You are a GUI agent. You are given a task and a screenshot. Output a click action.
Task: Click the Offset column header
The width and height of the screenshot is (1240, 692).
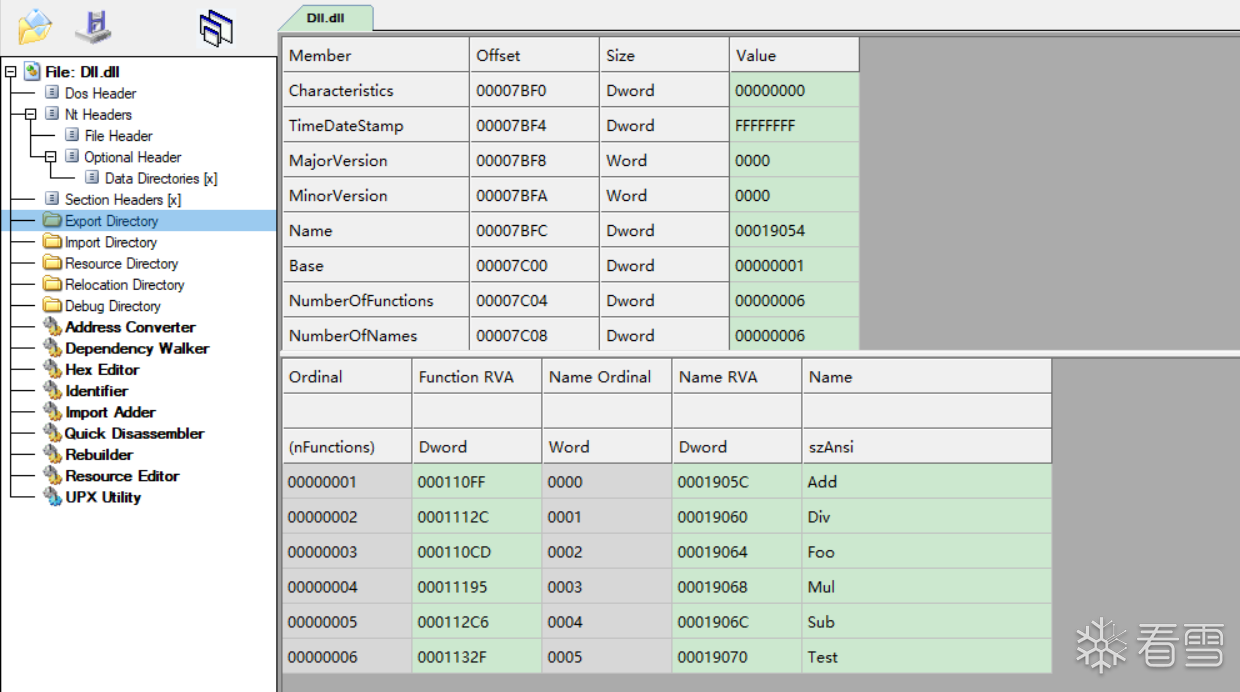tap(534, 55)
